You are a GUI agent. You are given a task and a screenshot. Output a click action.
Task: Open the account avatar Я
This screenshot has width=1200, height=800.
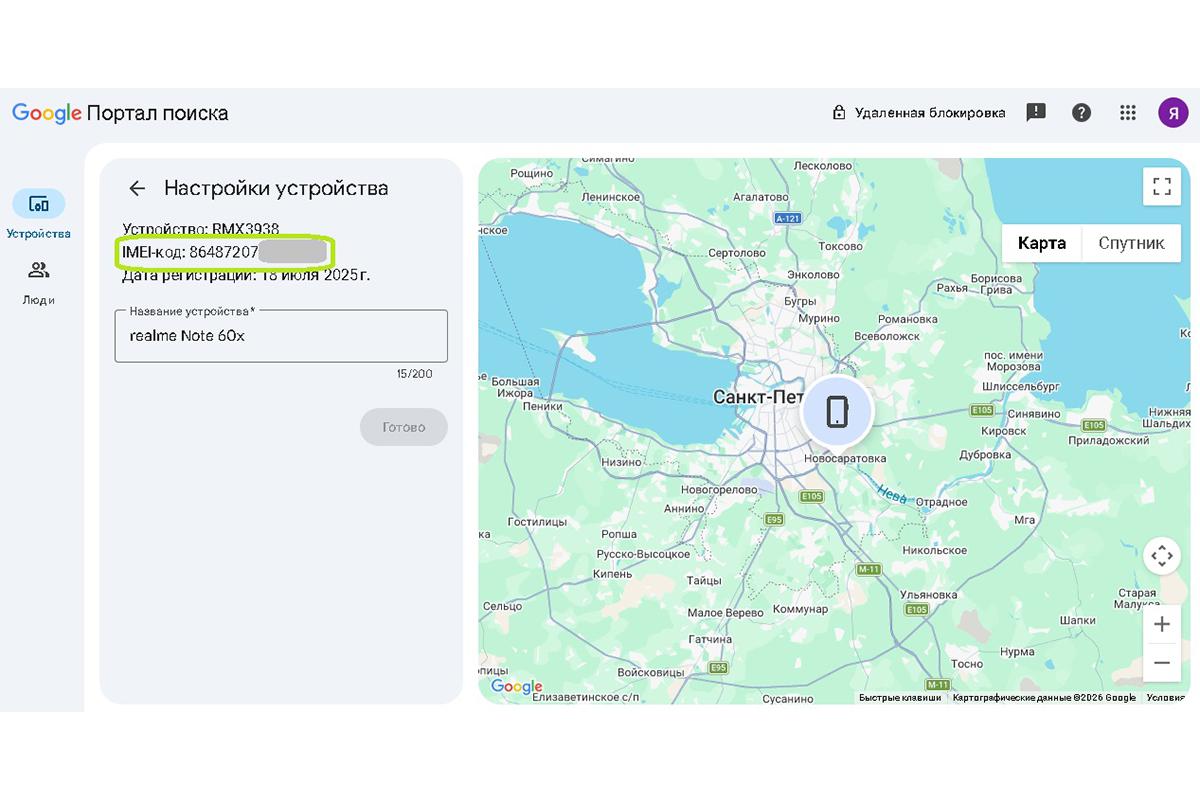[x=1173, y=113]
